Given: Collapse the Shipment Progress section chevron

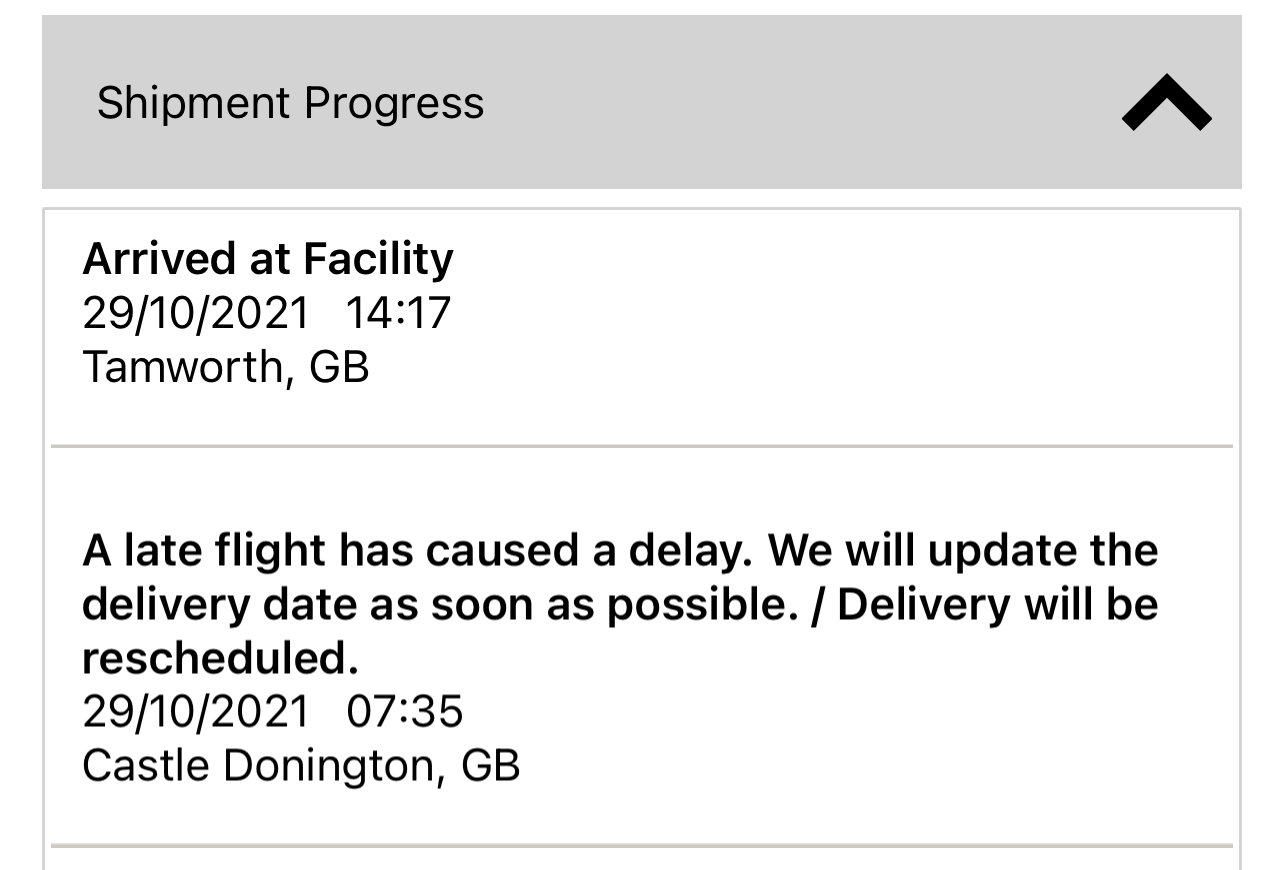Looking at the screenshot, I should click(1166, 104).
